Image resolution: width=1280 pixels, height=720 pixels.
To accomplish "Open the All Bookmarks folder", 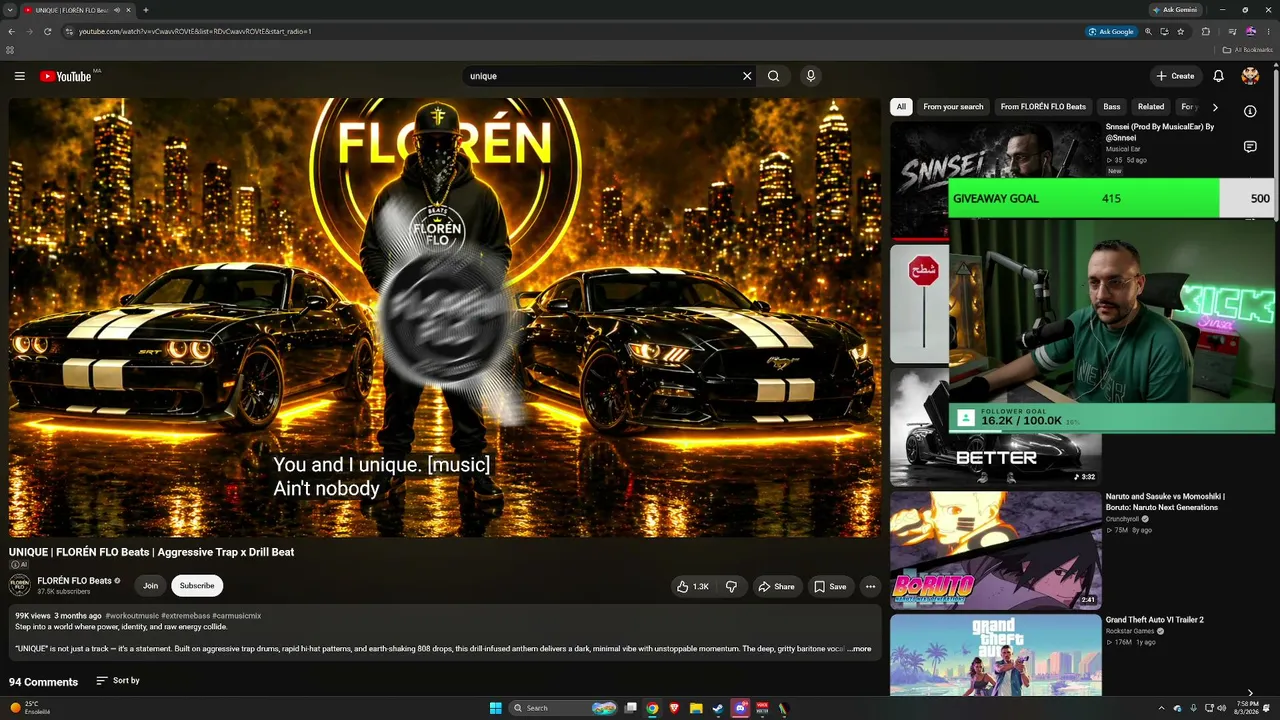I will (x=1248, y=50).
